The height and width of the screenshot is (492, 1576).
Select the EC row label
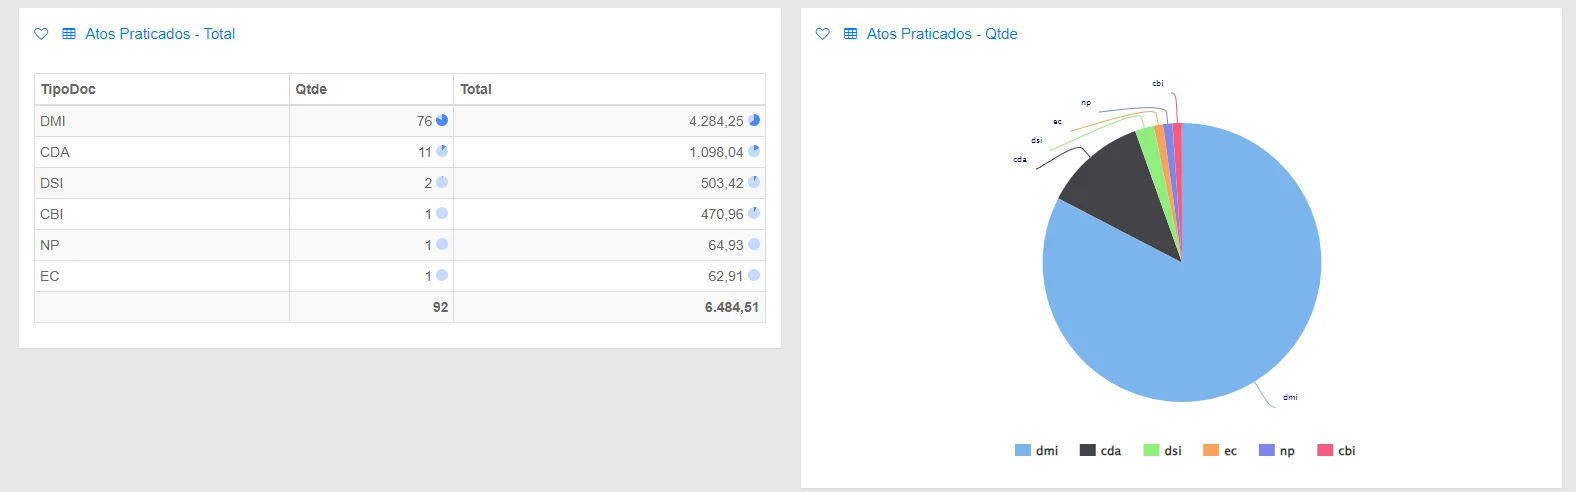click(50, 276)
